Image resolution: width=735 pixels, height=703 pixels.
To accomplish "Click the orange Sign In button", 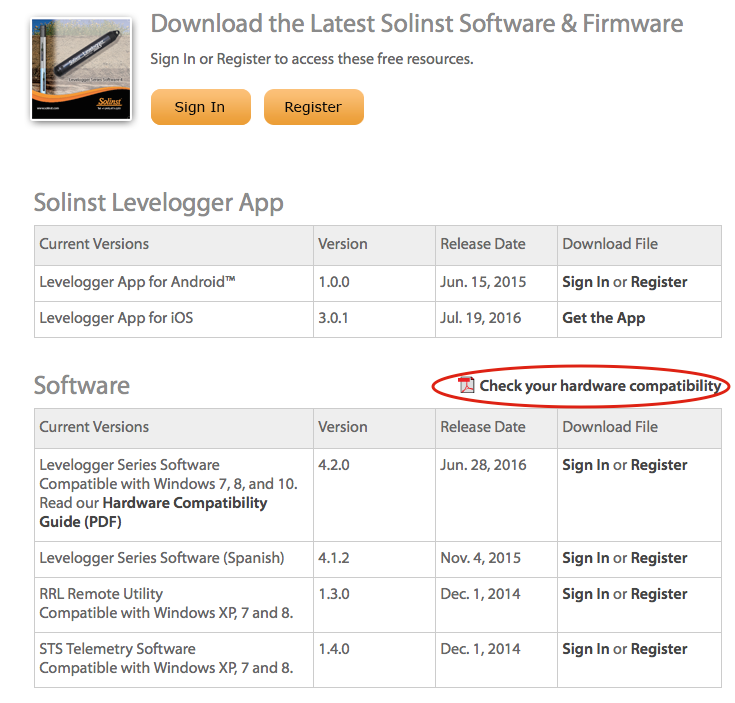I will [201, 107].
